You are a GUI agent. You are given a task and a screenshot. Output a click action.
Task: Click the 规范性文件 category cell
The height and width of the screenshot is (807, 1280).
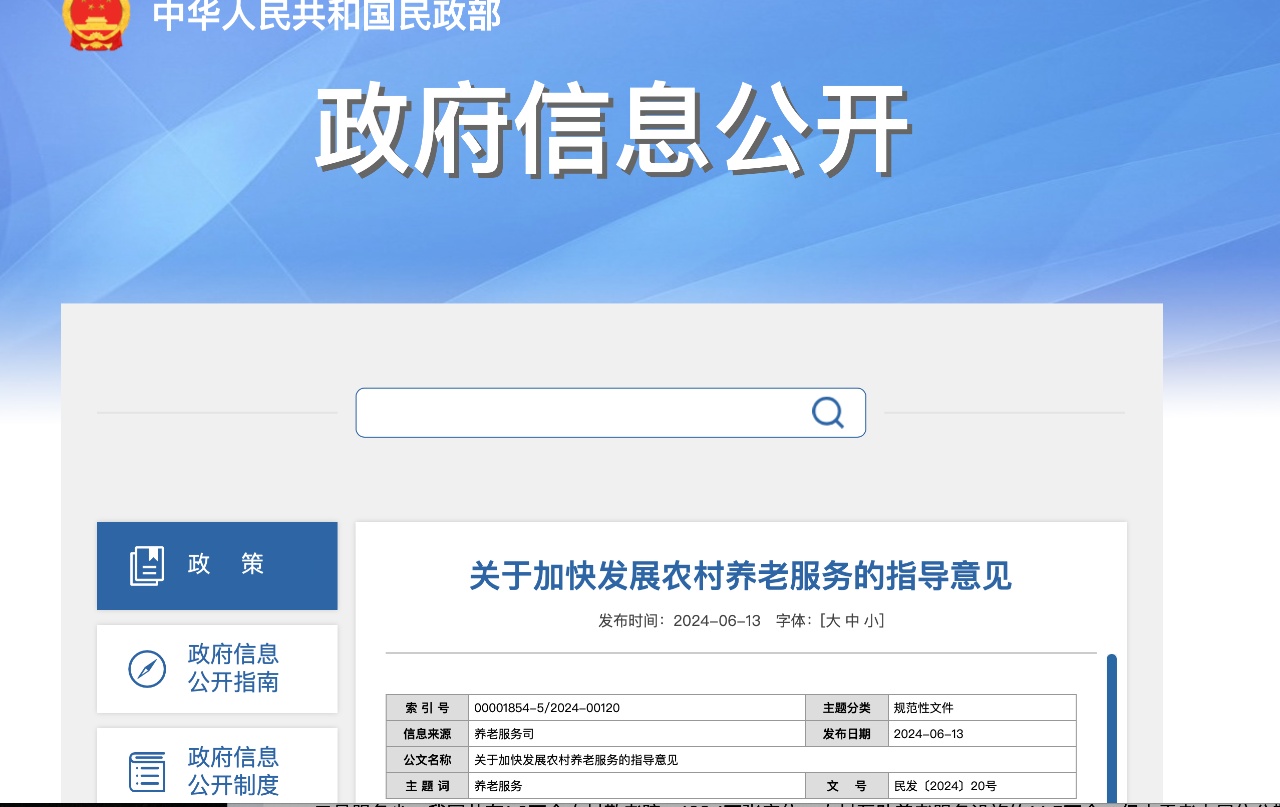[923, 708]
